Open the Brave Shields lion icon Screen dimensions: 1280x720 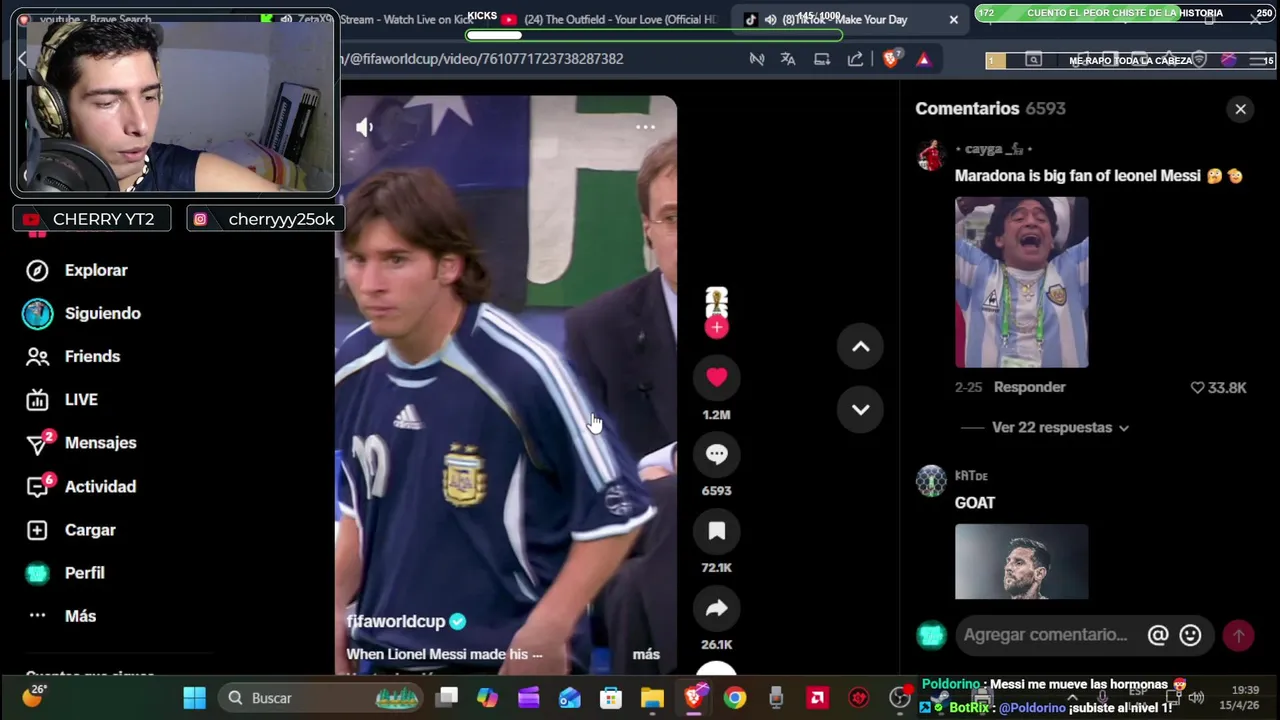pos(891,59)
